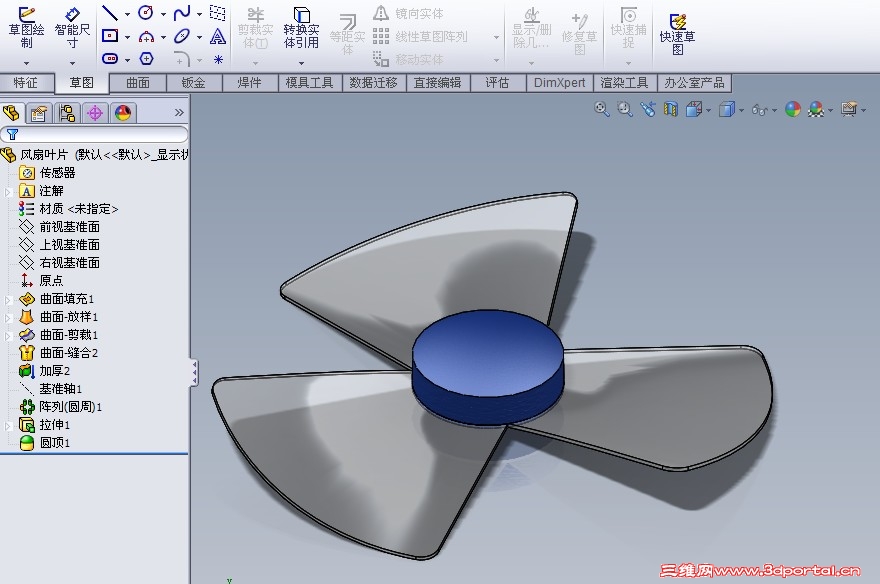Select the Point sketch tool
Screen dimensions: 880x584
tap(218, 59)
